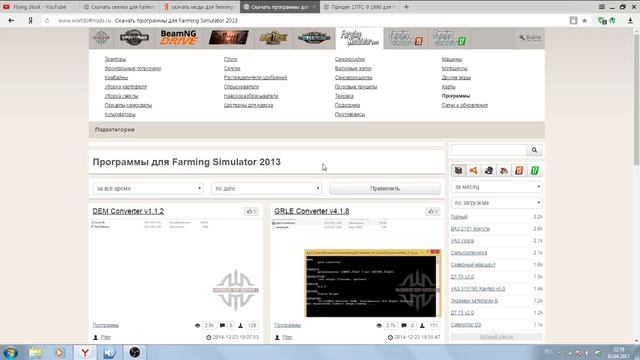Open the browser downloads arrow icon
640x360 pixels.
point(630,20)
